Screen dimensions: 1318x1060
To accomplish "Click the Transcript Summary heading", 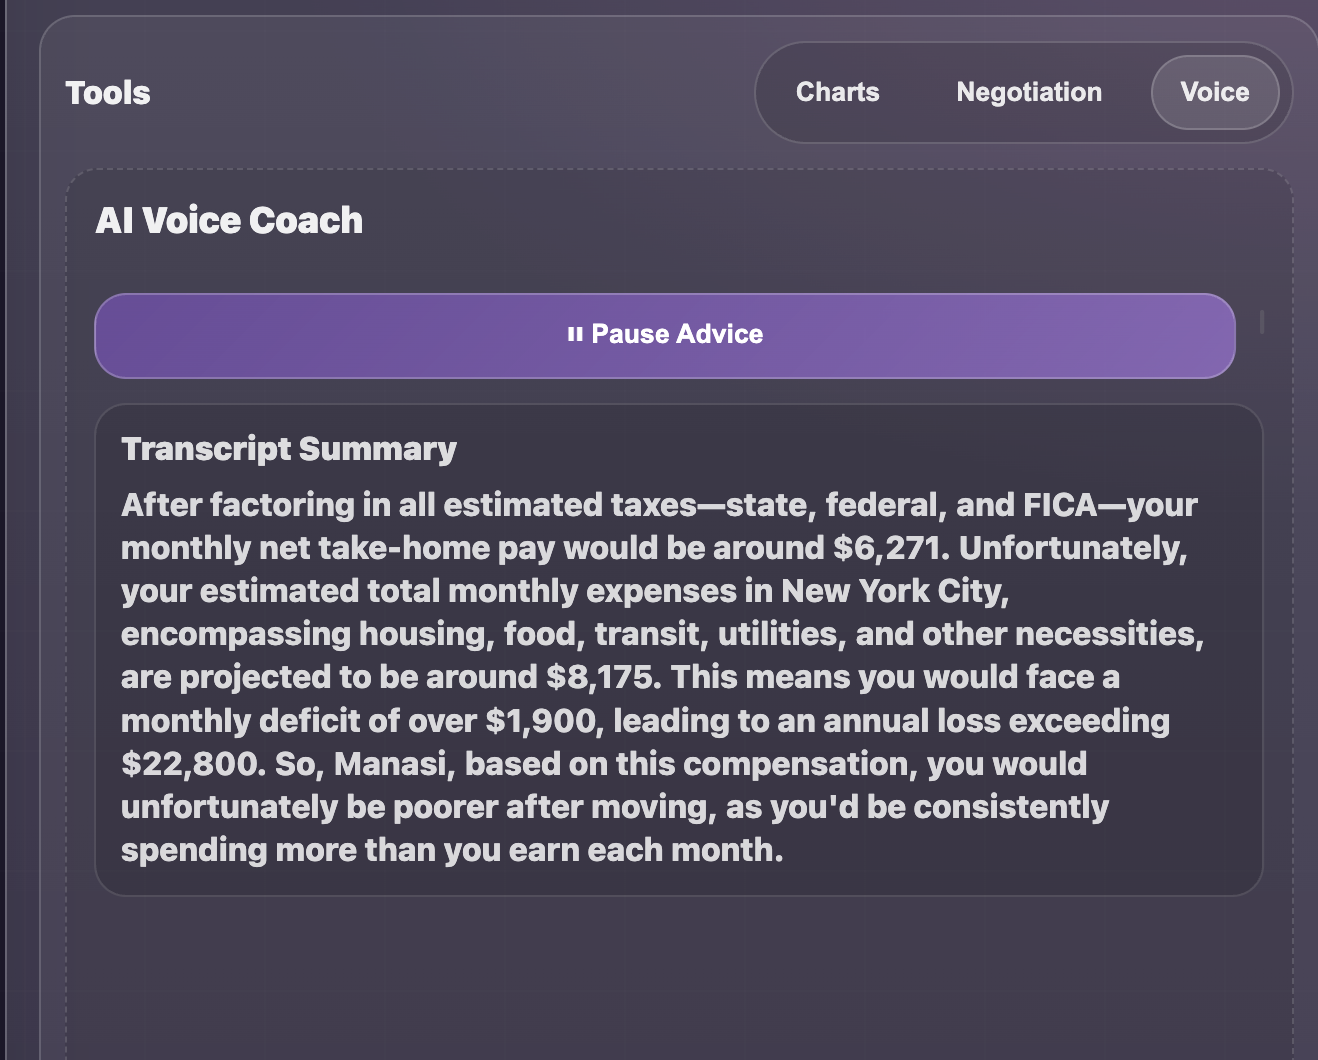I will pyautogui.click(x=289, y=449).
